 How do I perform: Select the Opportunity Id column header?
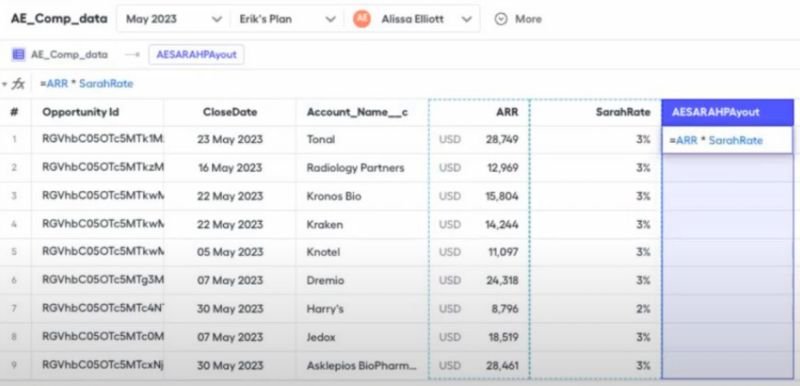tap(97, 112)
